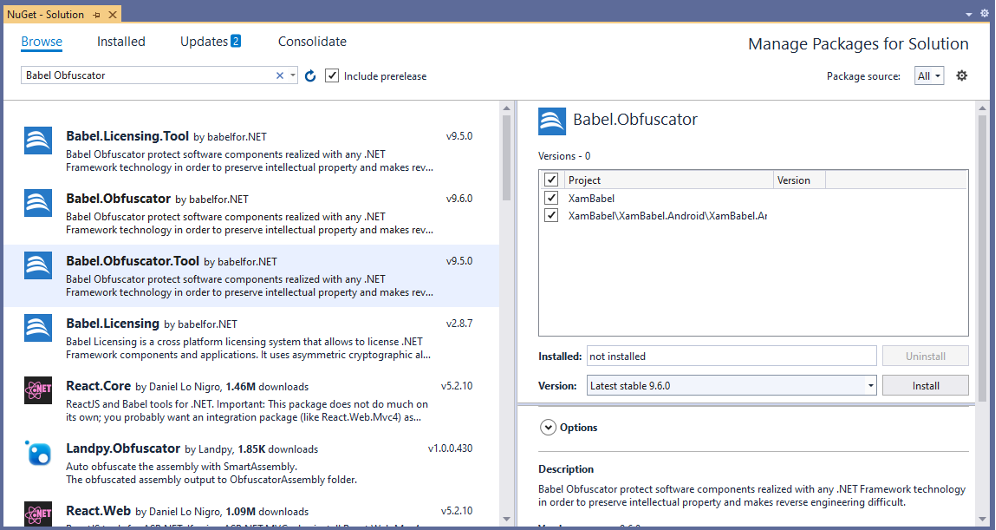Viewport: 996px width, 530px height.
Task: Click Babel.Obfuscator logo in details pane
Action: (x=552, y=121)
